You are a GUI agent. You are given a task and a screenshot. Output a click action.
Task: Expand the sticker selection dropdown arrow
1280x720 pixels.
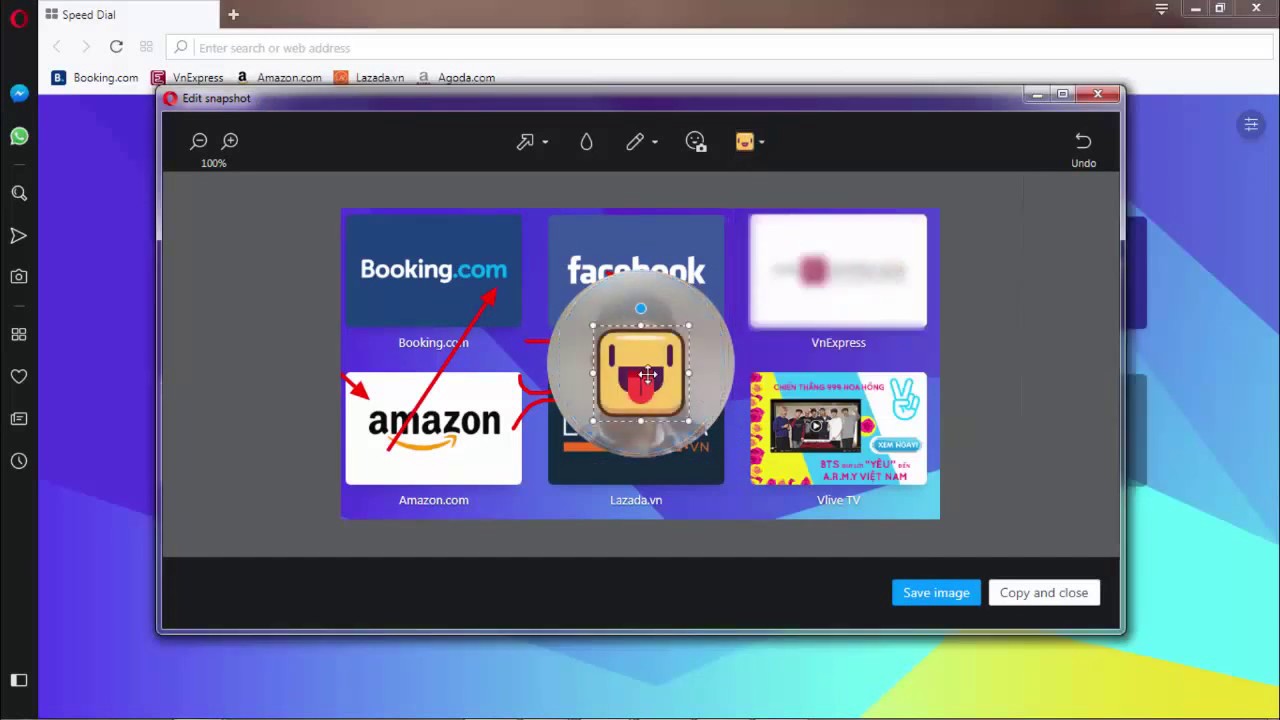(762, 142)
